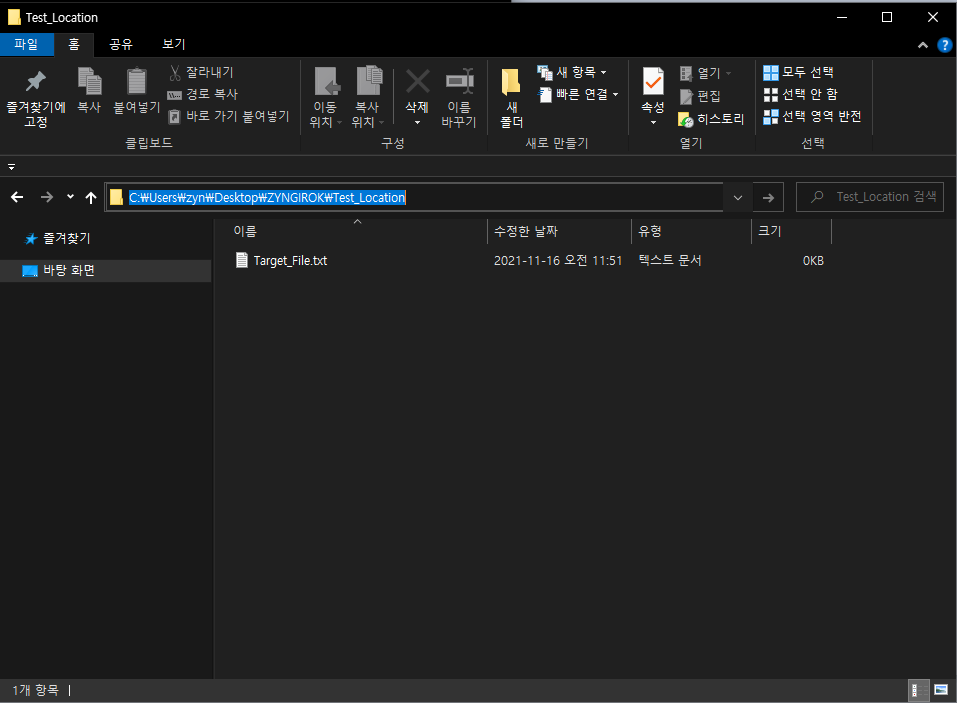
Task: Sort by 크기 (Size) column header
Action: coord(770,231)
